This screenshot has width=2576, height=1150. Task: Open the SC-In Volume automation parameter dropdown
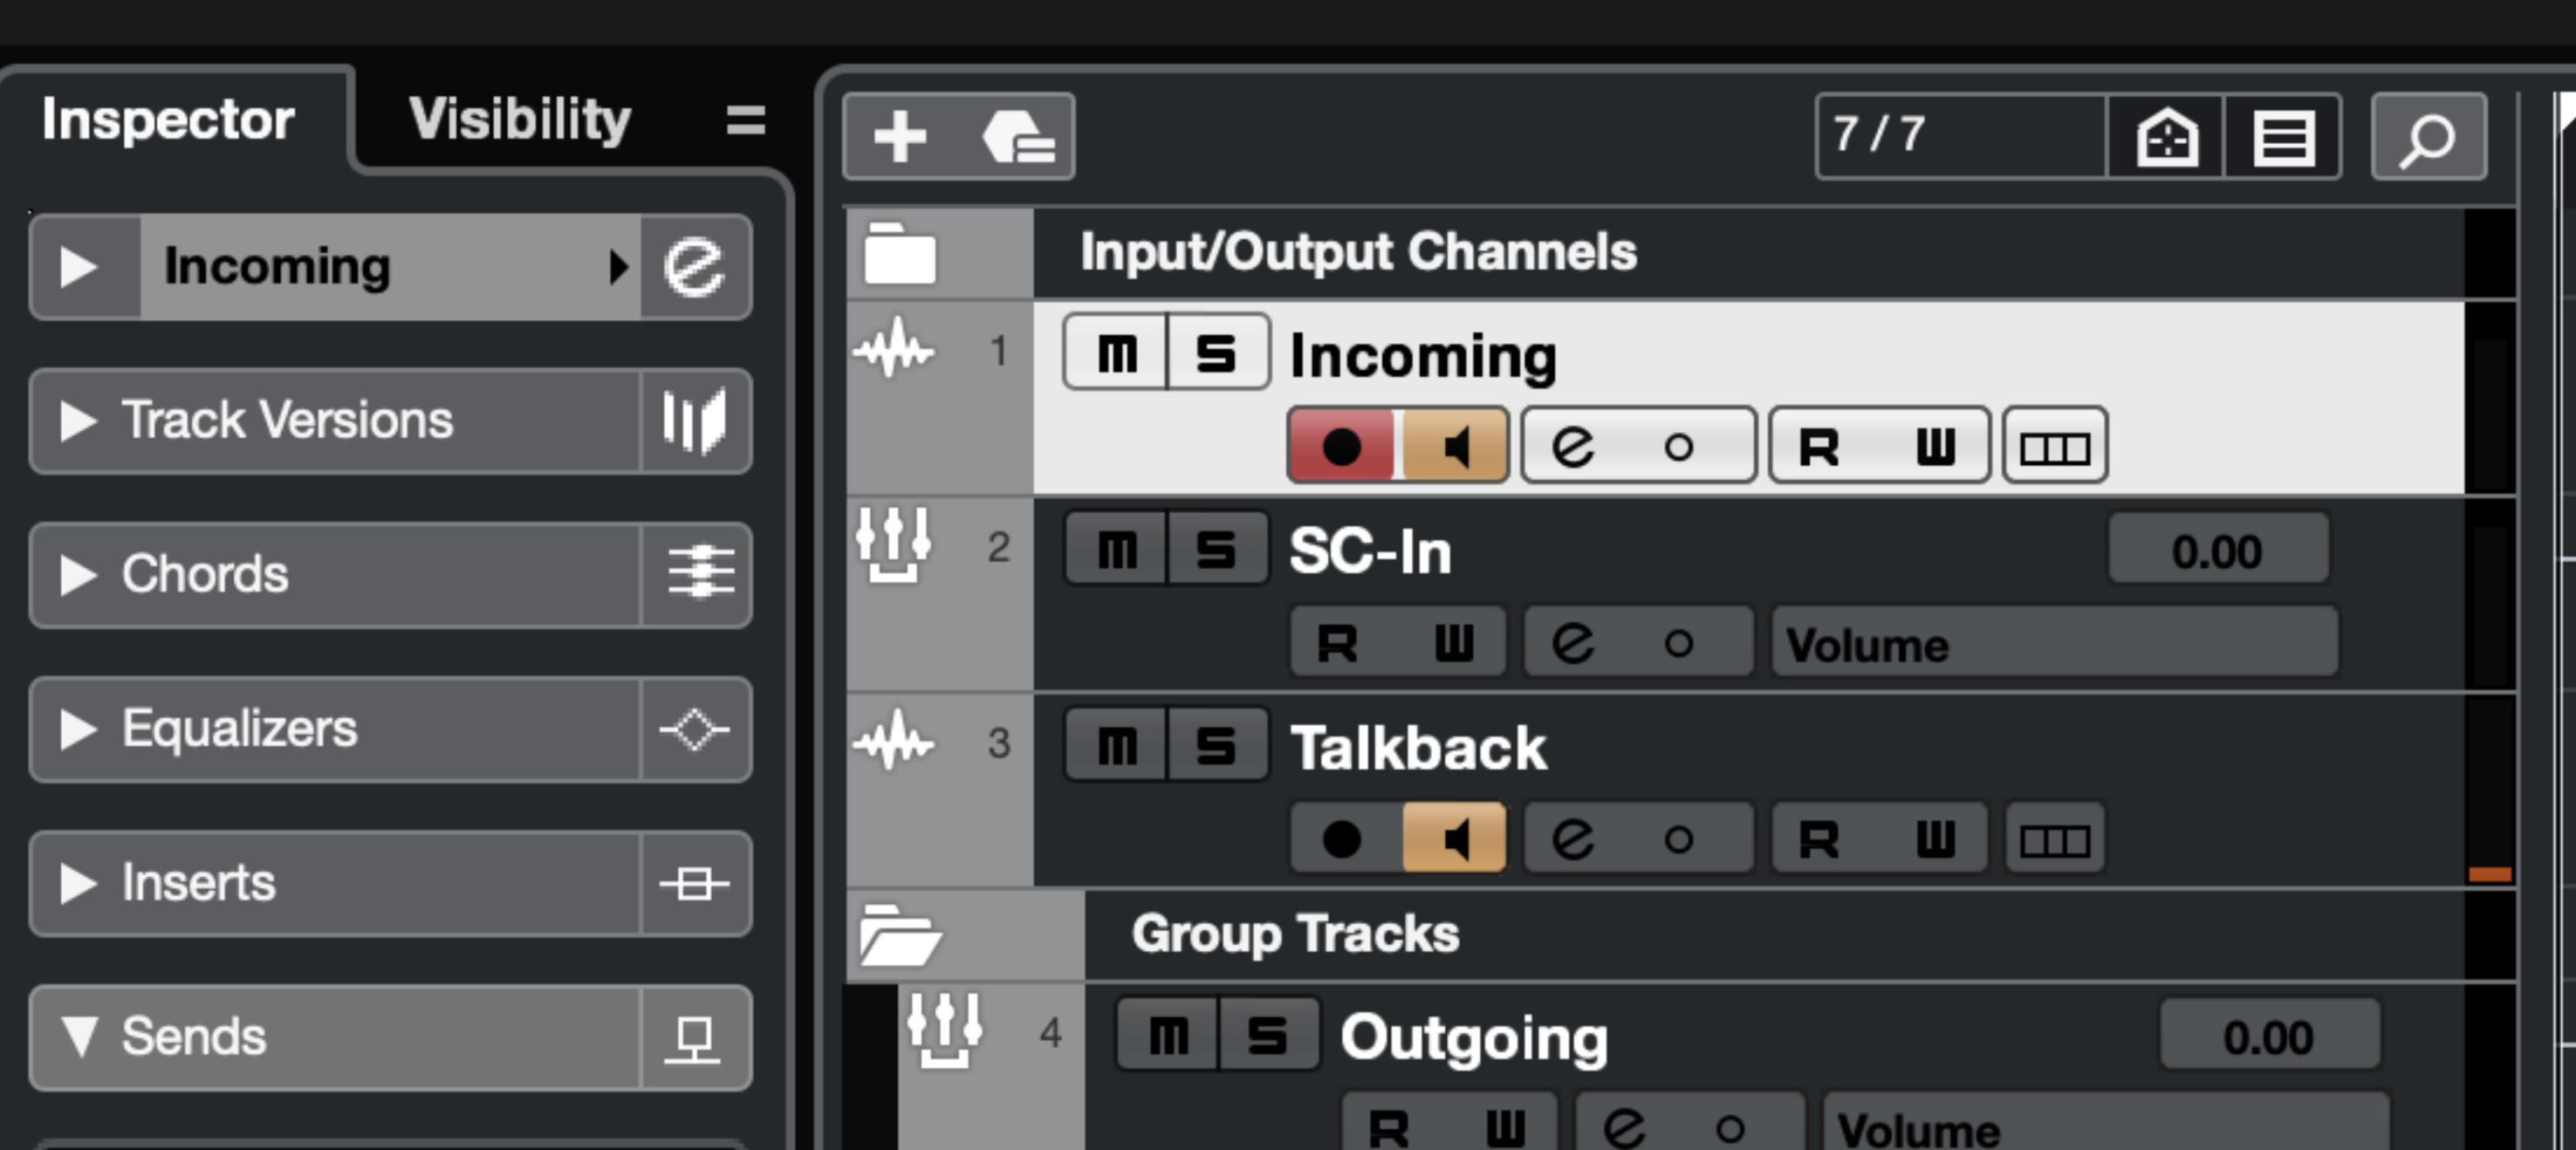[2054, 643]
